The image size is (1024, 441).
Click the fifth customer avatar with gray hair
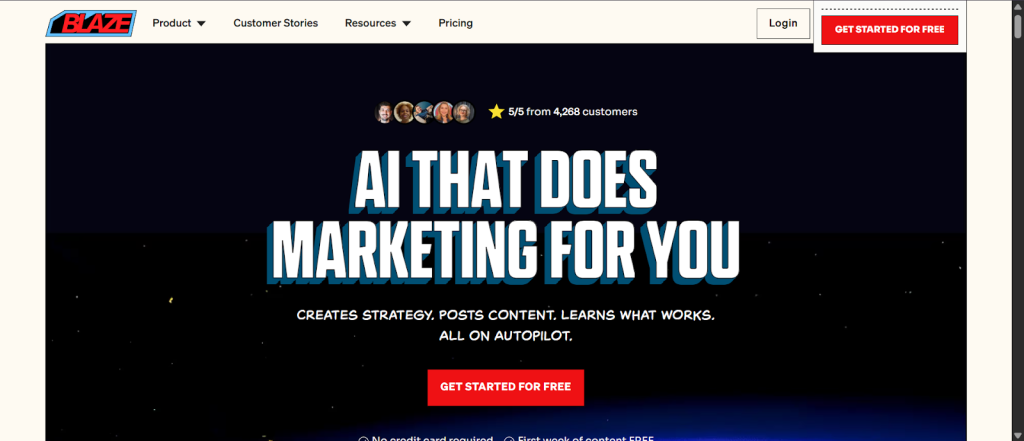(x=463, y=112)
